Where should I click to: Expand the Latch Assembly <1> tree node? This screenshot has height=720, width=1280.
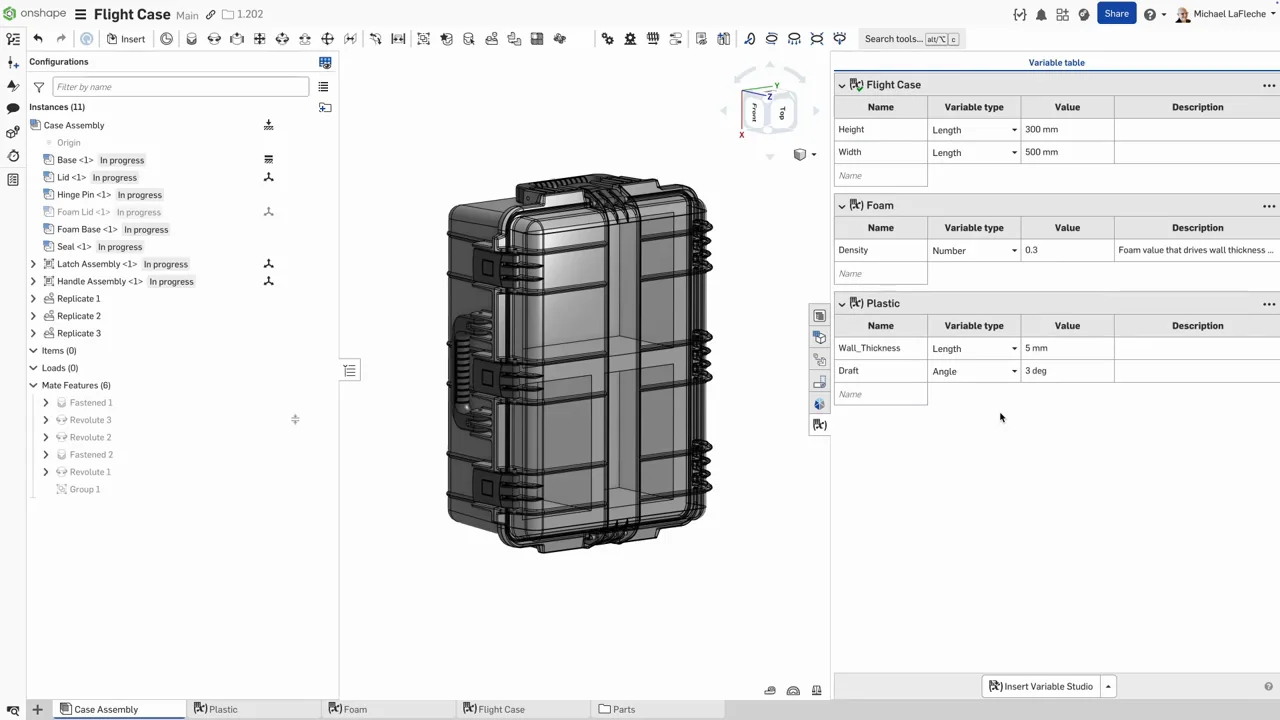33,264
